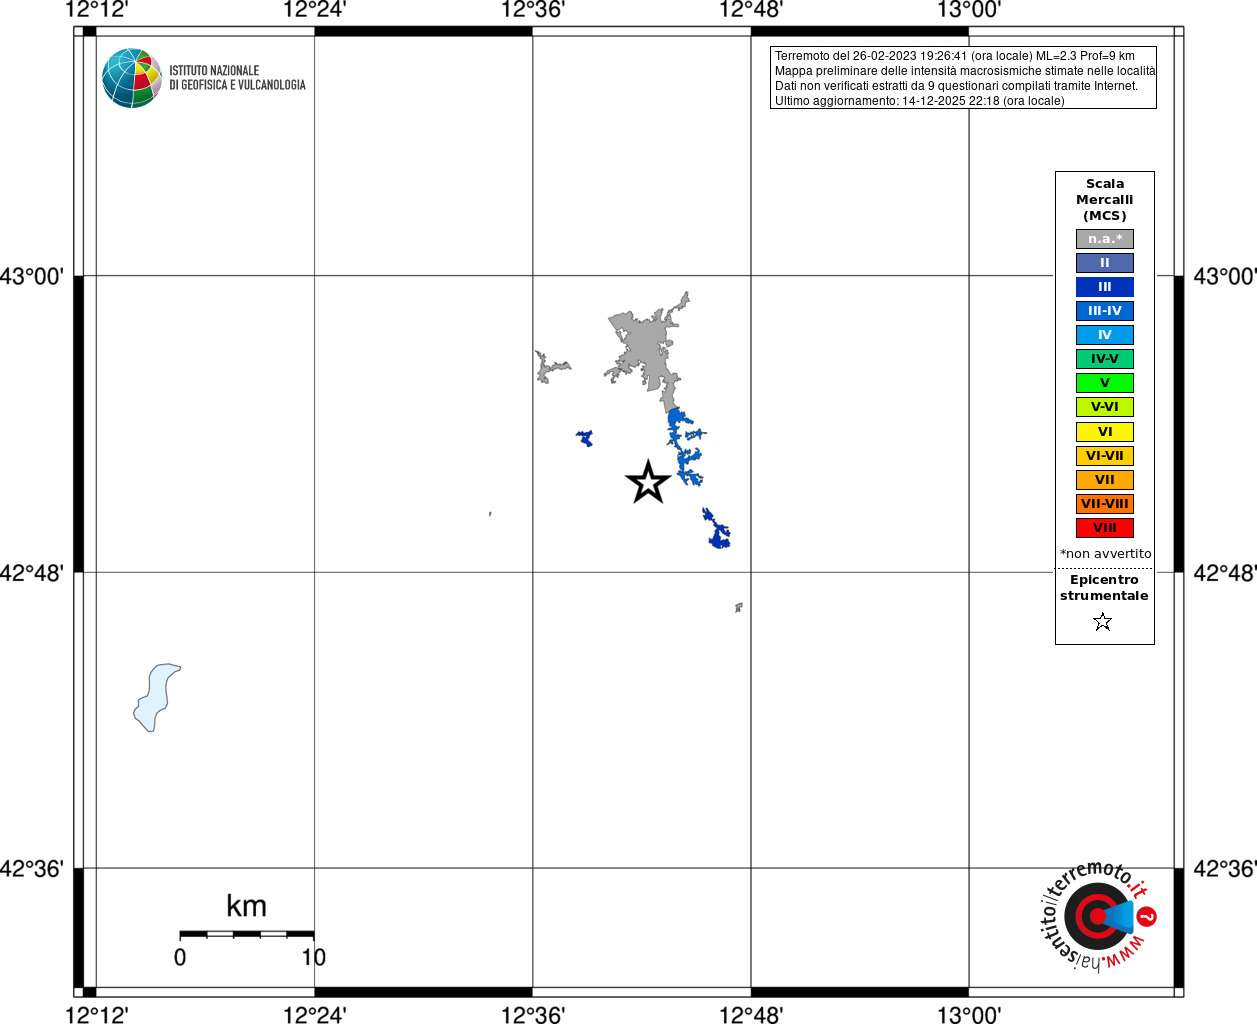Select the gray n.a.* legend swatch
This screenshot has height=1024, width=1257.
(1105, 239)
